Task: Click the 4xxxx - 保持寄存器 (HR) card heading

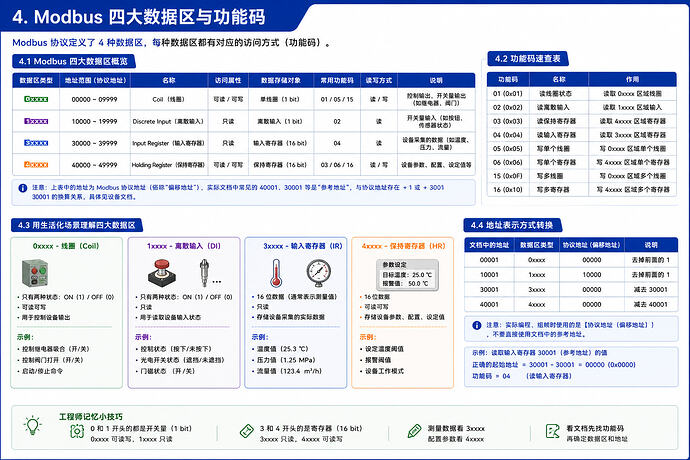Action: (x=404, y=246)
